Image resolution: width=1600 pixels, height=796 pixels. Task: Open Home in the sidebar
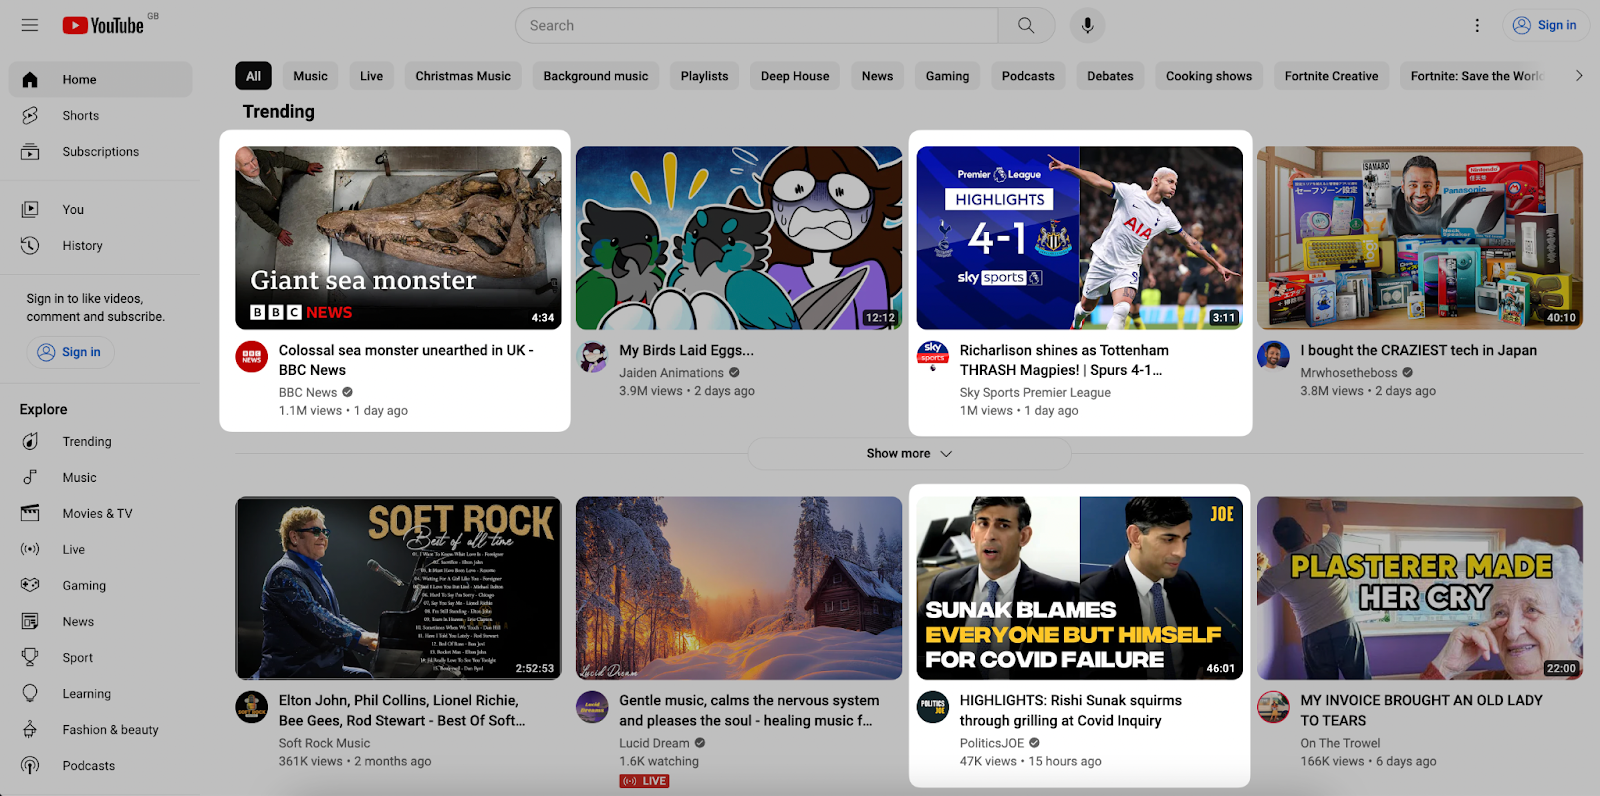coord(100,79)
